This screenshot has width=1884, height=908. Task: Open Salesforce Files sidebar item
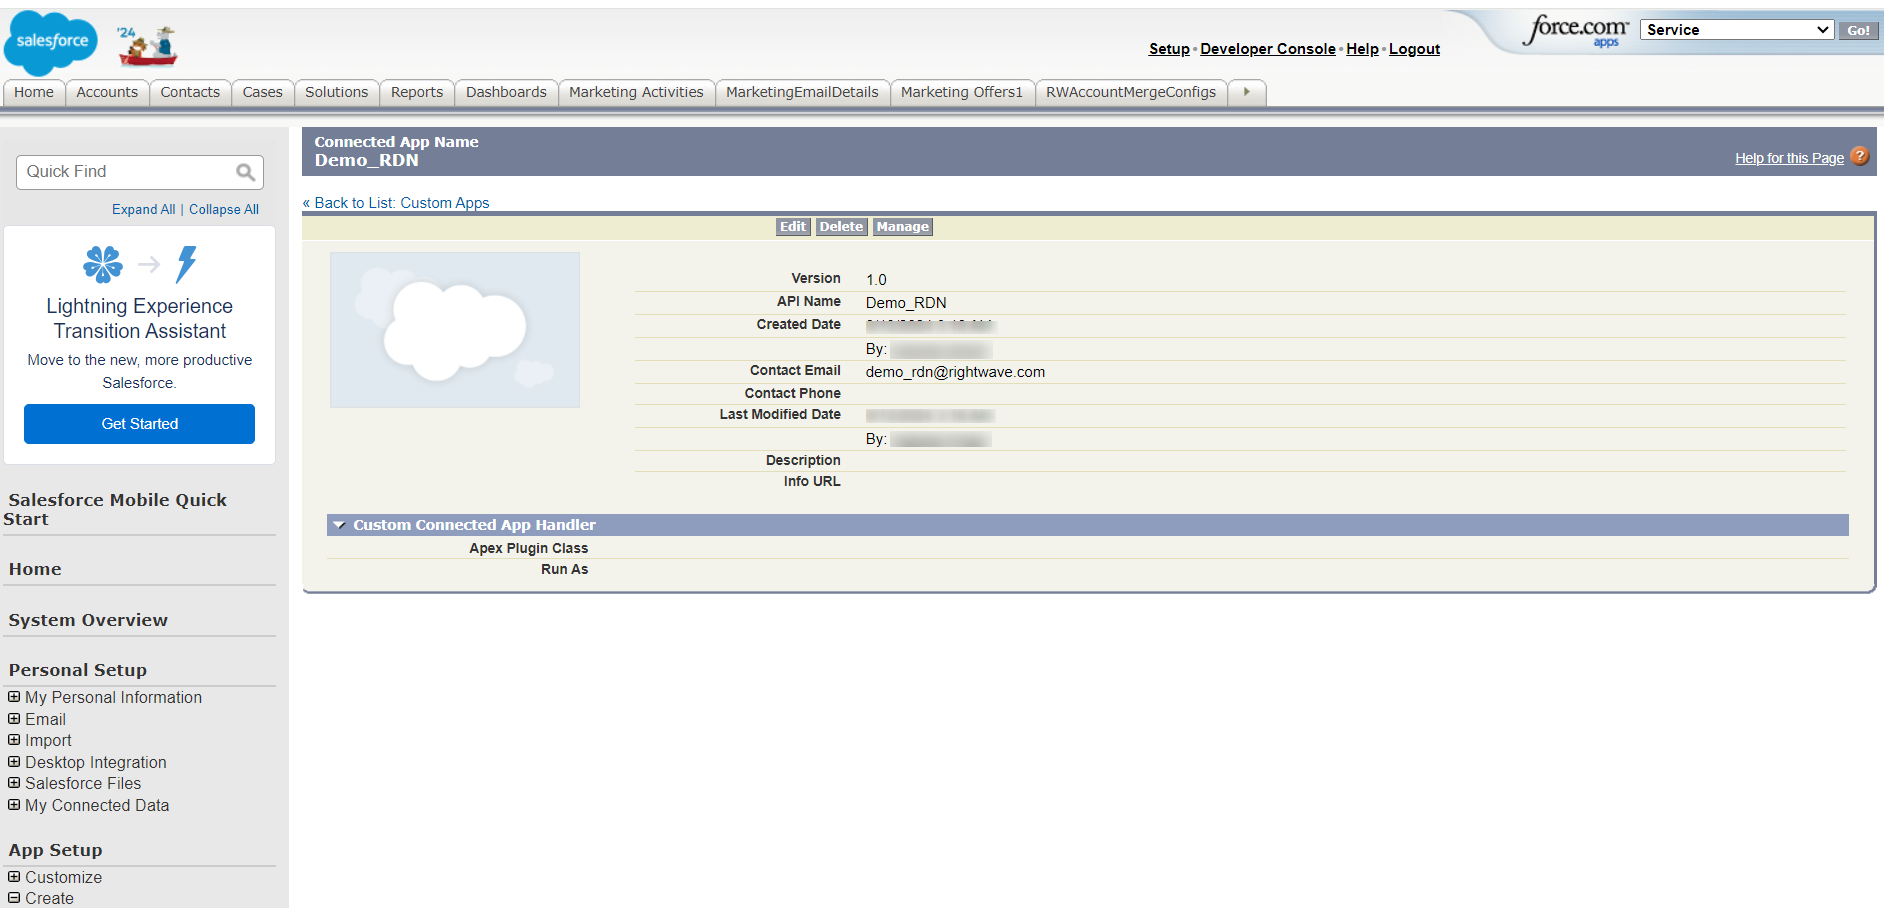(83, 783)
